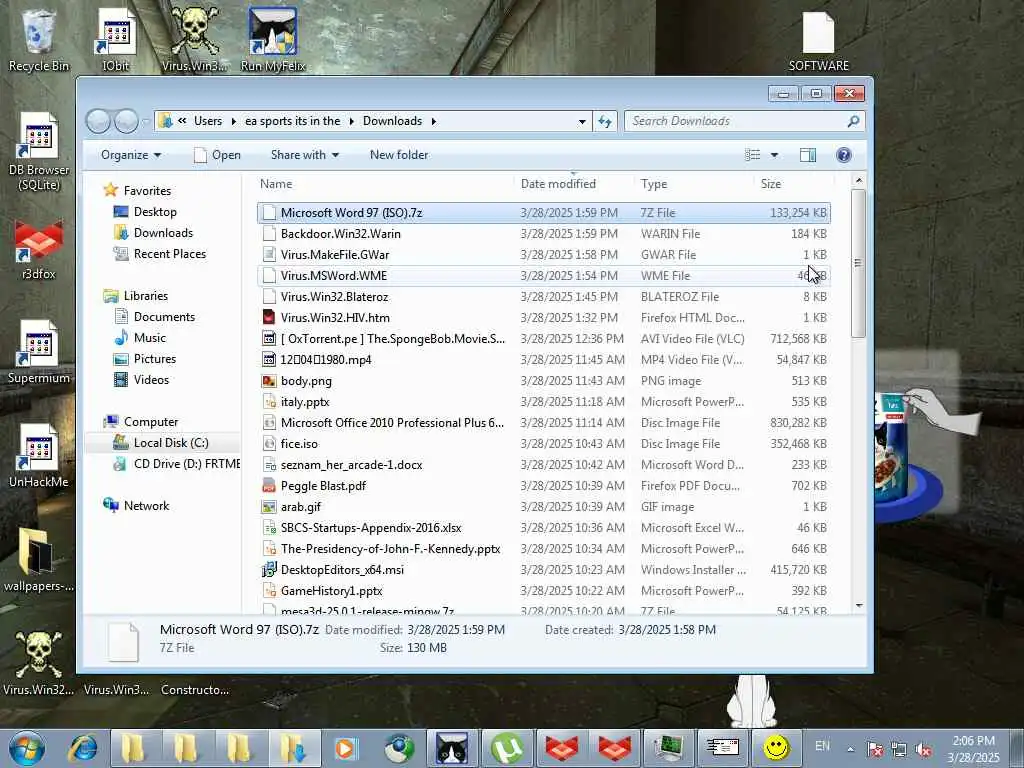Select Peggle Blast.pdf file icon
This screenshot has width=1024, height=768.
[269, 486]
